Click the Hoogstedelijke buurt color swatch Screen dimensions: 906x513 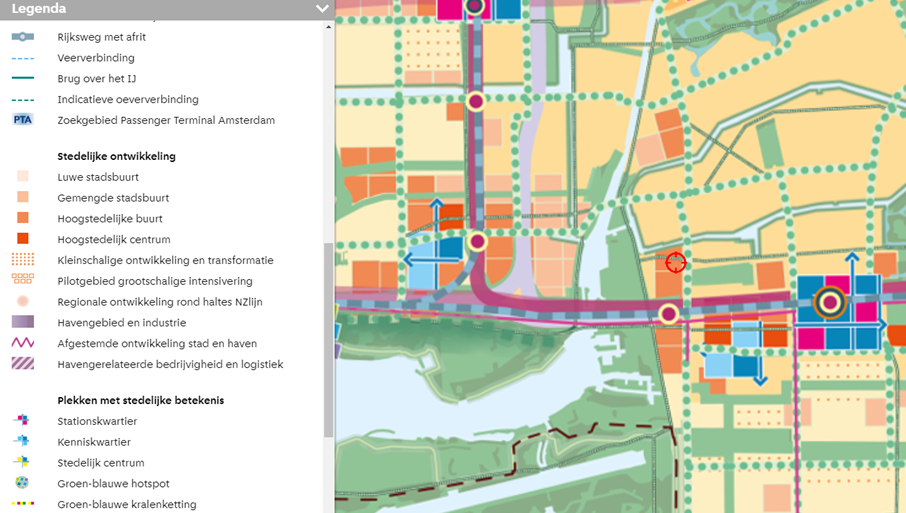tap(23, 218)
